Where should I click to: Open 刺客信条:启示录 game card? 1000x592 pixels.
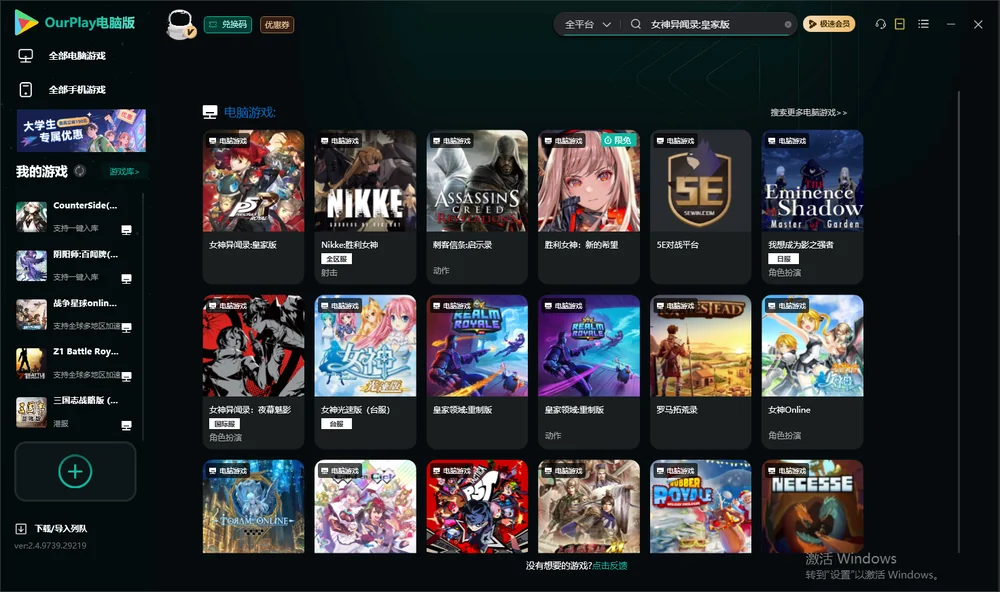click(x=477, y=207)
